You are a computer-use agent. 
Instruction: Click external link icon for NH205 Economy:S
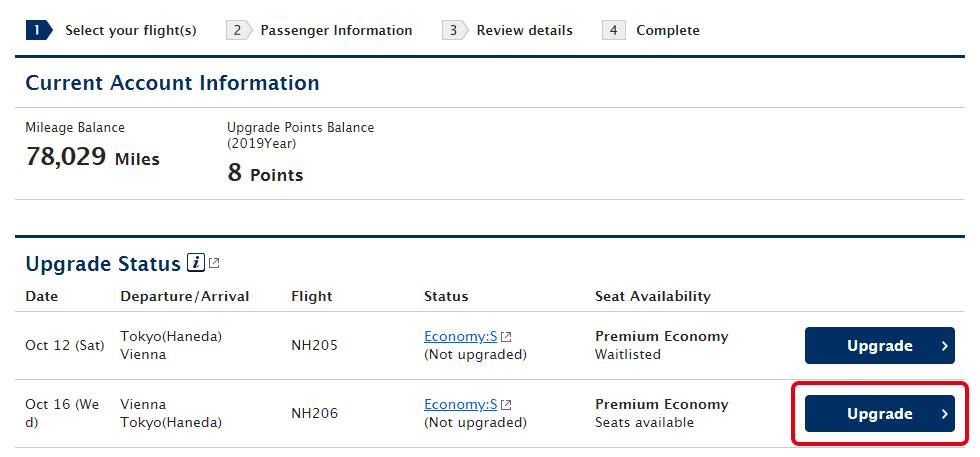(x=506, y=337)
